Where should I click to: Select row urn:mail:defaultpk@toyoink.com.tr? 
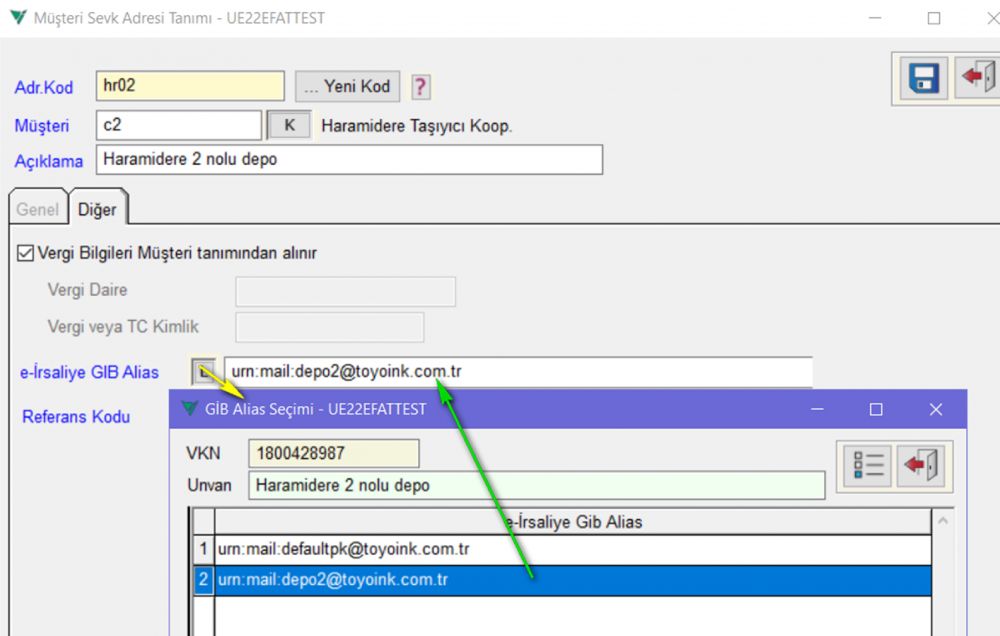(572, 549)
